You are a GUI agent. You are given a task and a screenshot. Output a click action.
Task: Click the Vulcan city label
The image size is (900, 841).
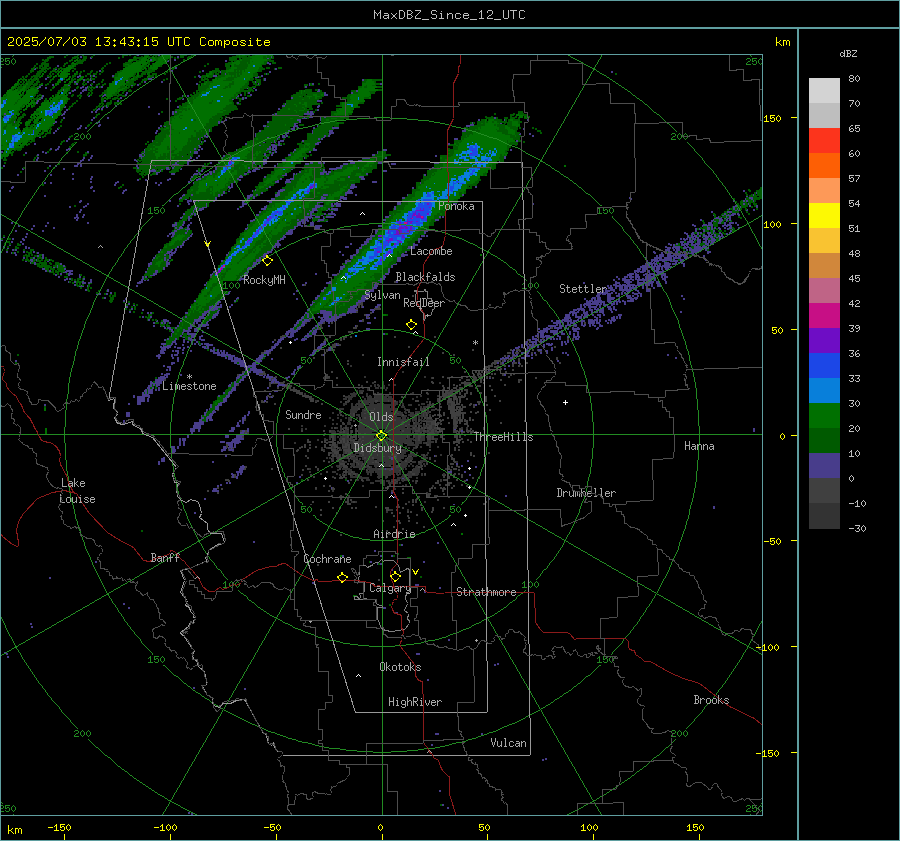(x=509, y=743)
